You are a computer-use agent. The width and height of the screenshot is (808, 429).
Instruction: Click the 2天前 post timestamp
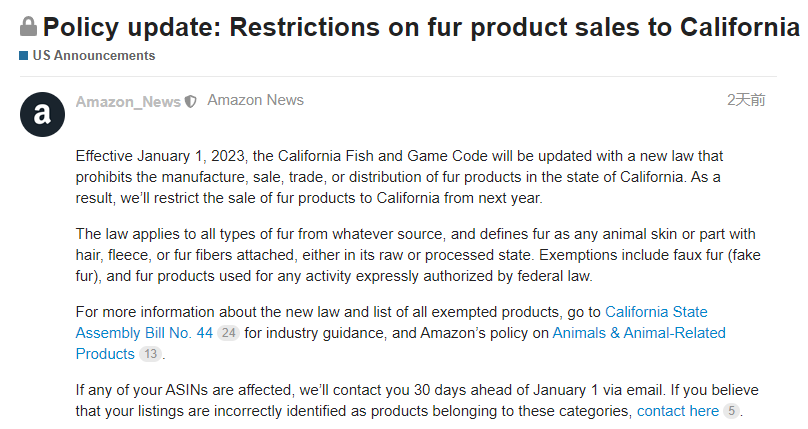coord(746,100)
